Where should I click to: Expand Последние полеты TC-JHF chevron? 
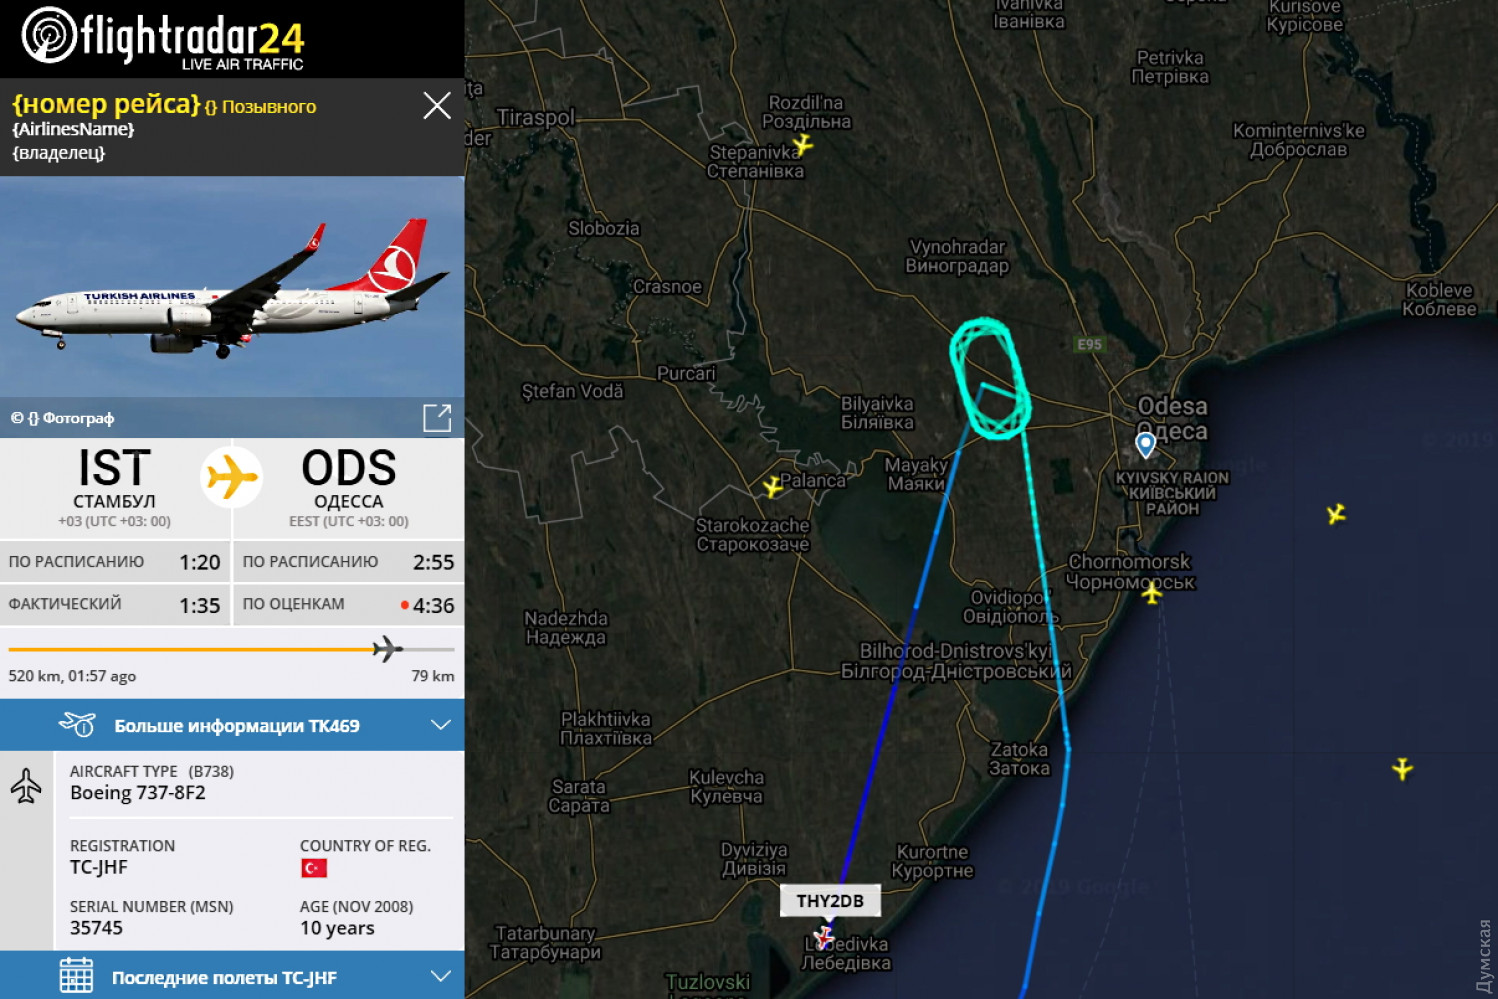440,976
